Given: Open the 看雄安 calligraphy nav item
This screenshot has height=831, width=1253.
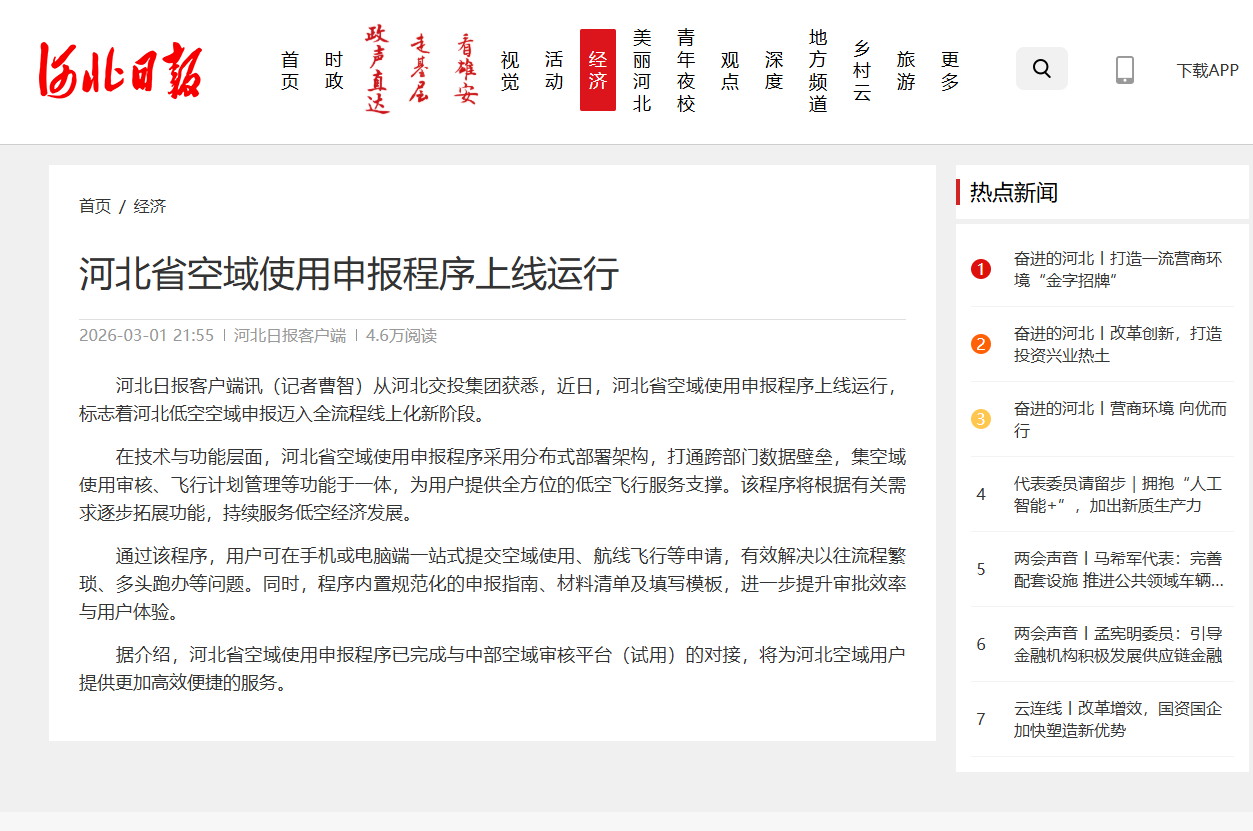Looking at the screenshot, I should [466, 70].
